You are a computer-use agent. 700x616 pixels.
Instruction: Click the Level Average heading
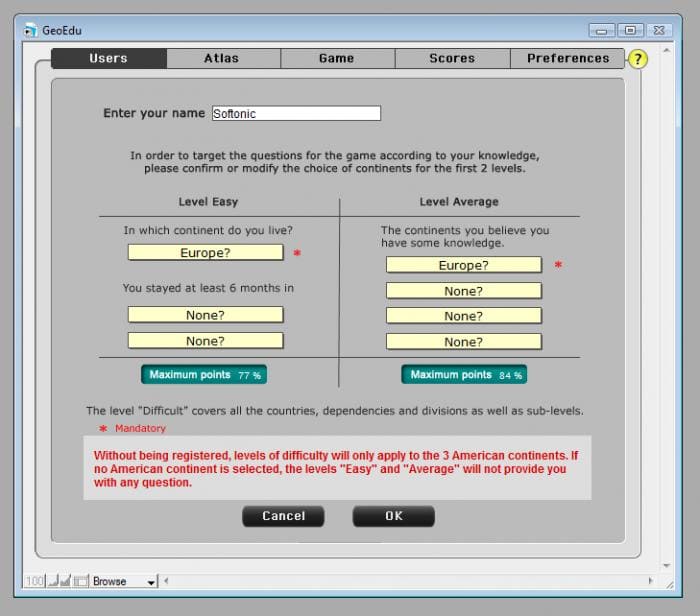(459, 202)
